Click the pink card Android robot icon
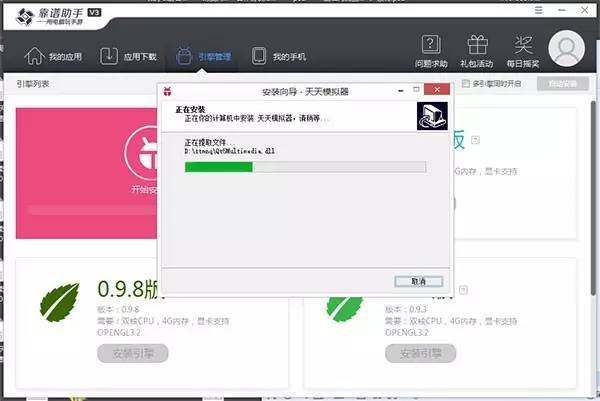 pyautogui.click(x=141, y=153)
